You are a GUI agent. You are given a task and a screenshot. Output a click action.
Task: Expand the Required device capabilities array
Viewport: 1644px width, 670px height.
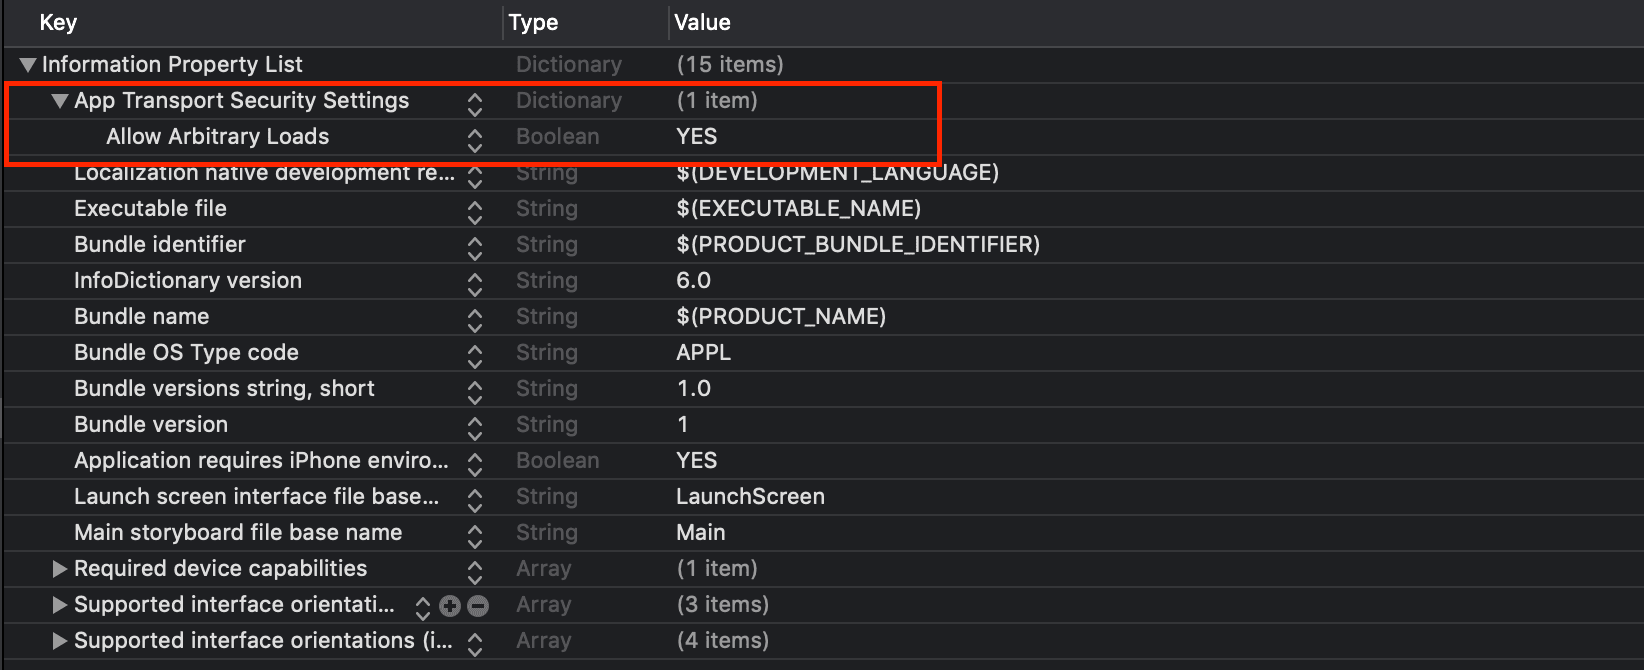(60, 568)
